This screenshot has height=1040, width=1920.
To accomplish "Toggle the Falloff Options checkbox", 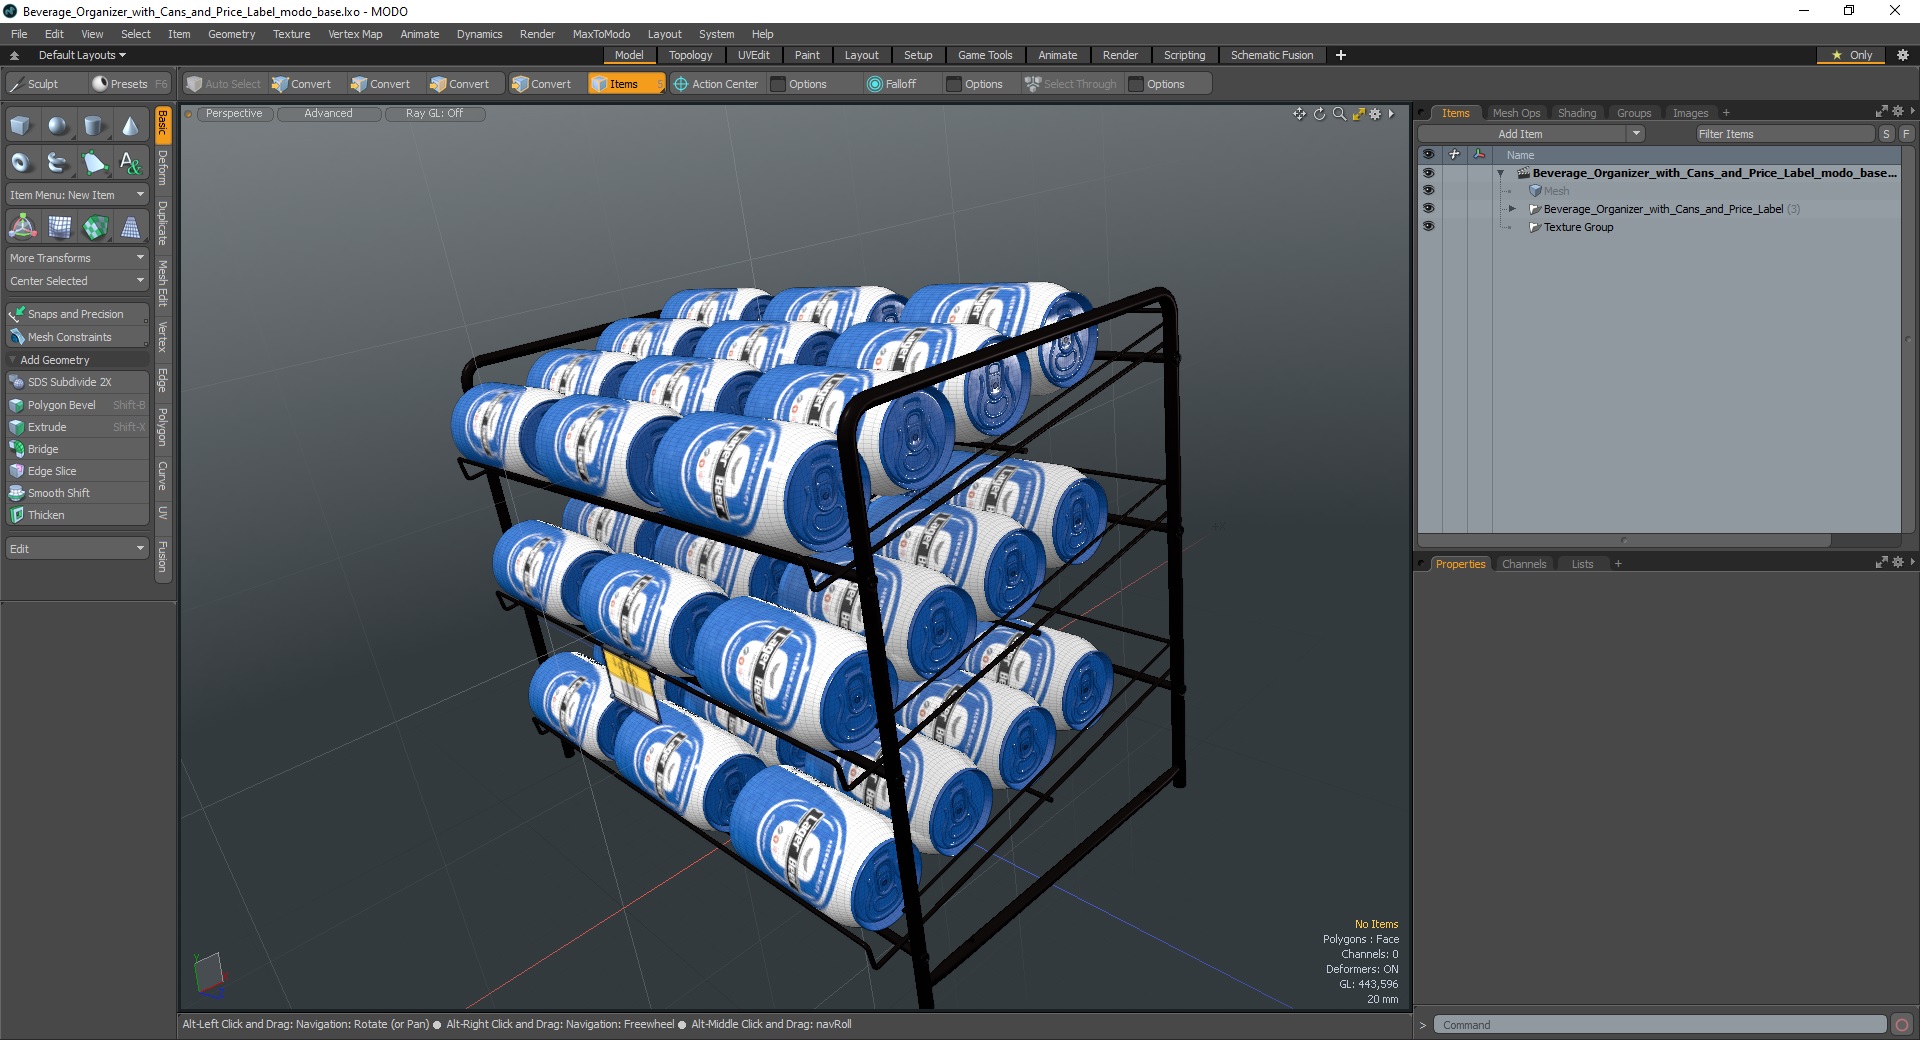I will [x=954, y=84].
